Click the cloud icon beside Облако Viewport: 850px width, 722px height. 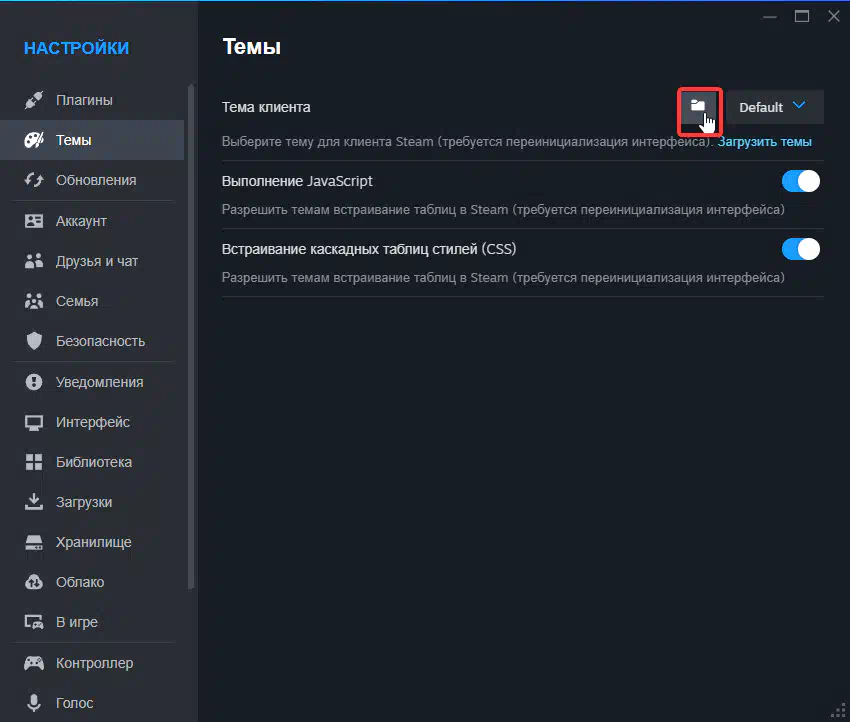tap(34, 582)
